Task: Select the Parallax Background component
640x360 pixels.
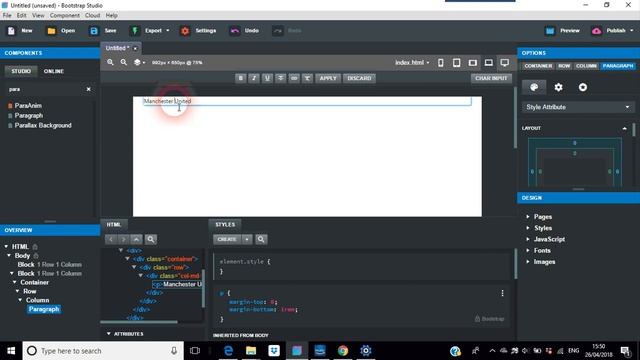Action: point(43,125)
